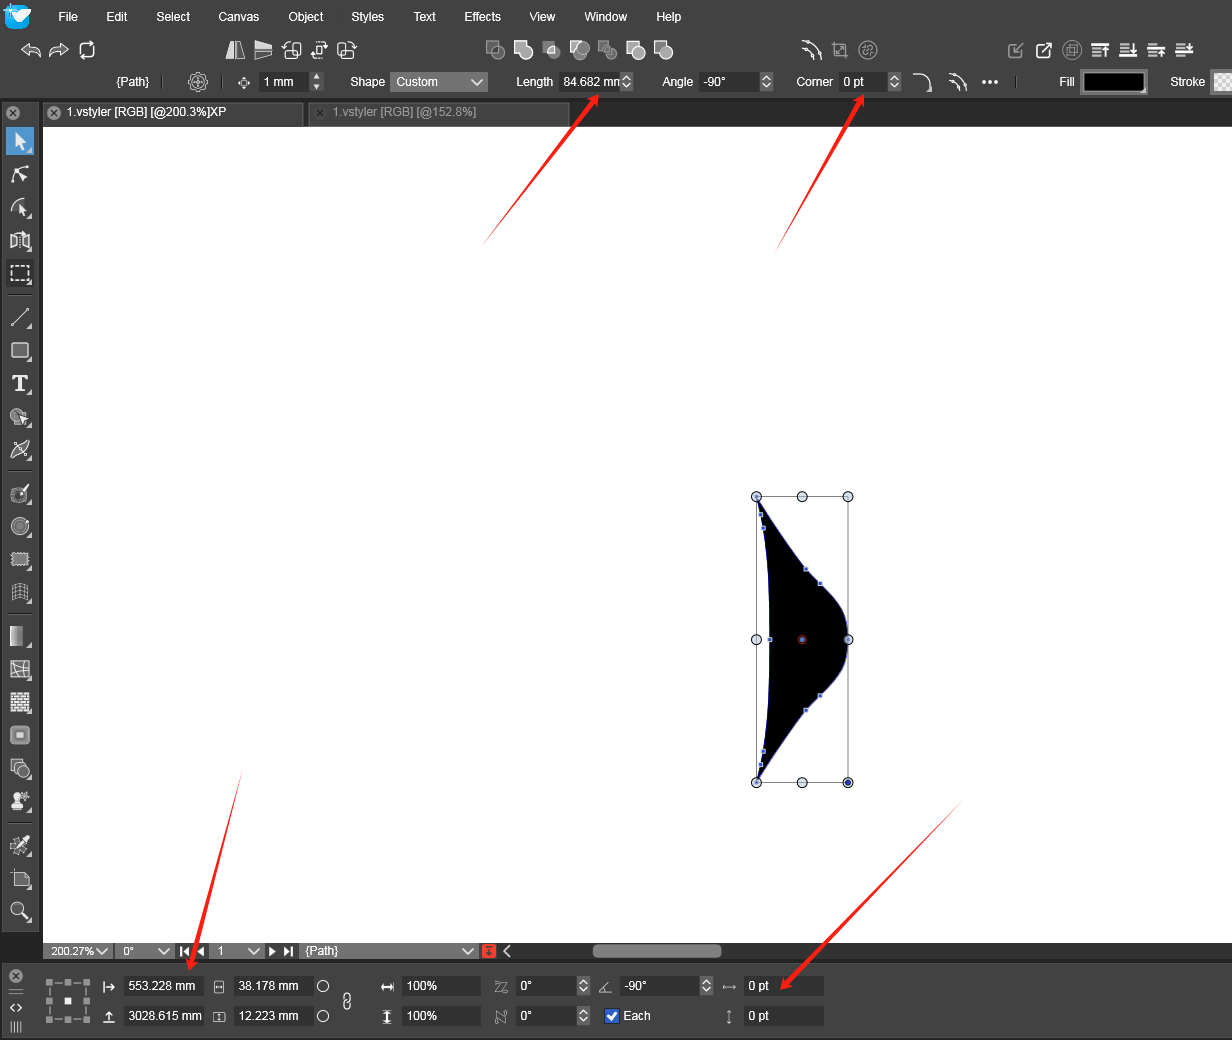This screenshot has height=1040, width=1232.
Task: Jump to the first page button
Action: click(185, 951)
